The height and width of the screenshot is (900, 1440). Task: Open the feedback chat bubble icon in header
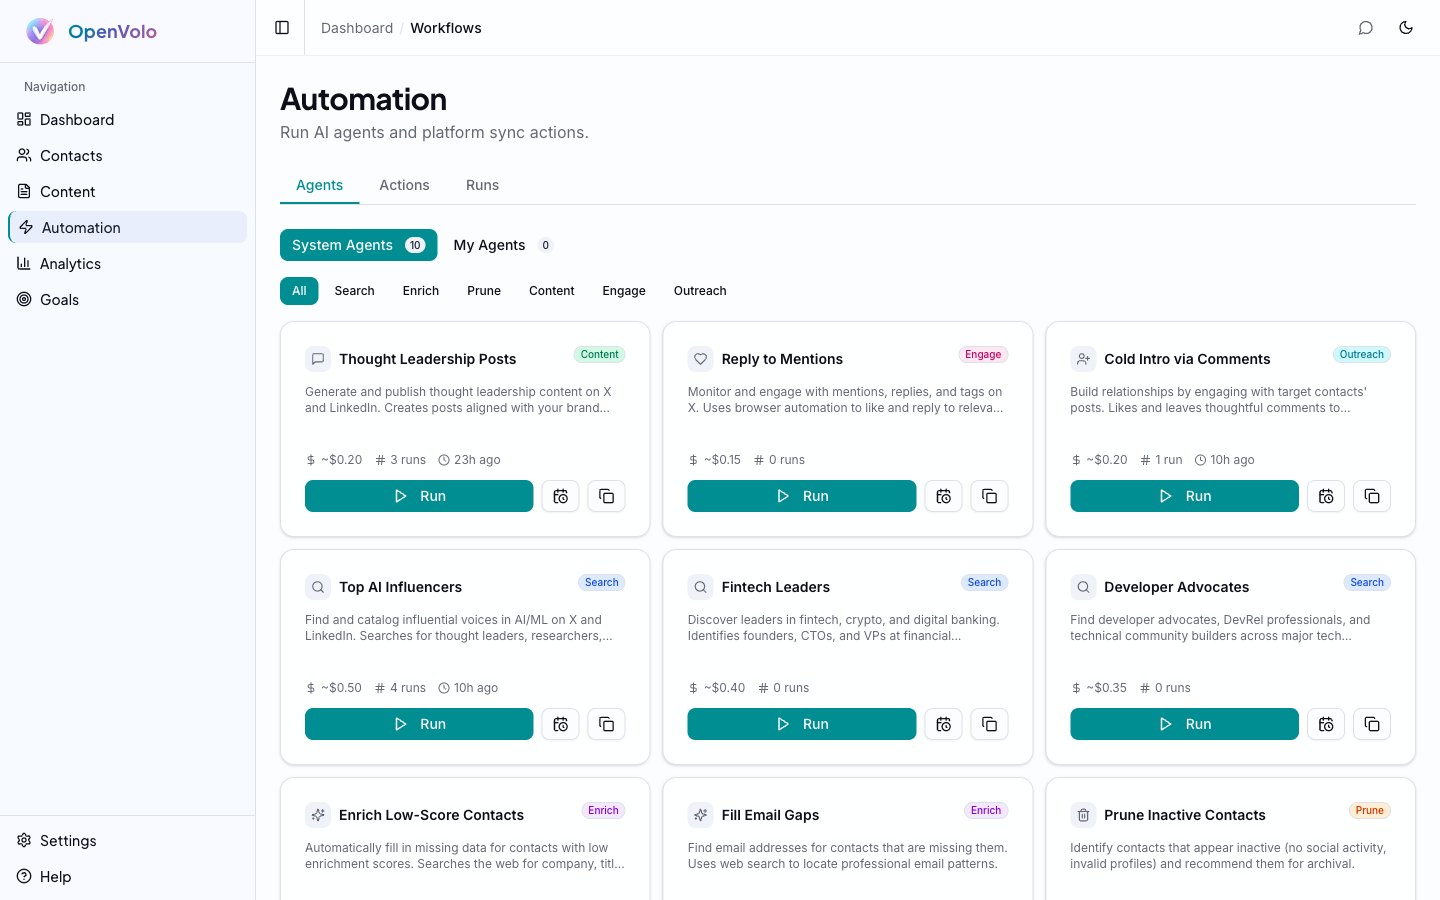(x=1366, y=28)
